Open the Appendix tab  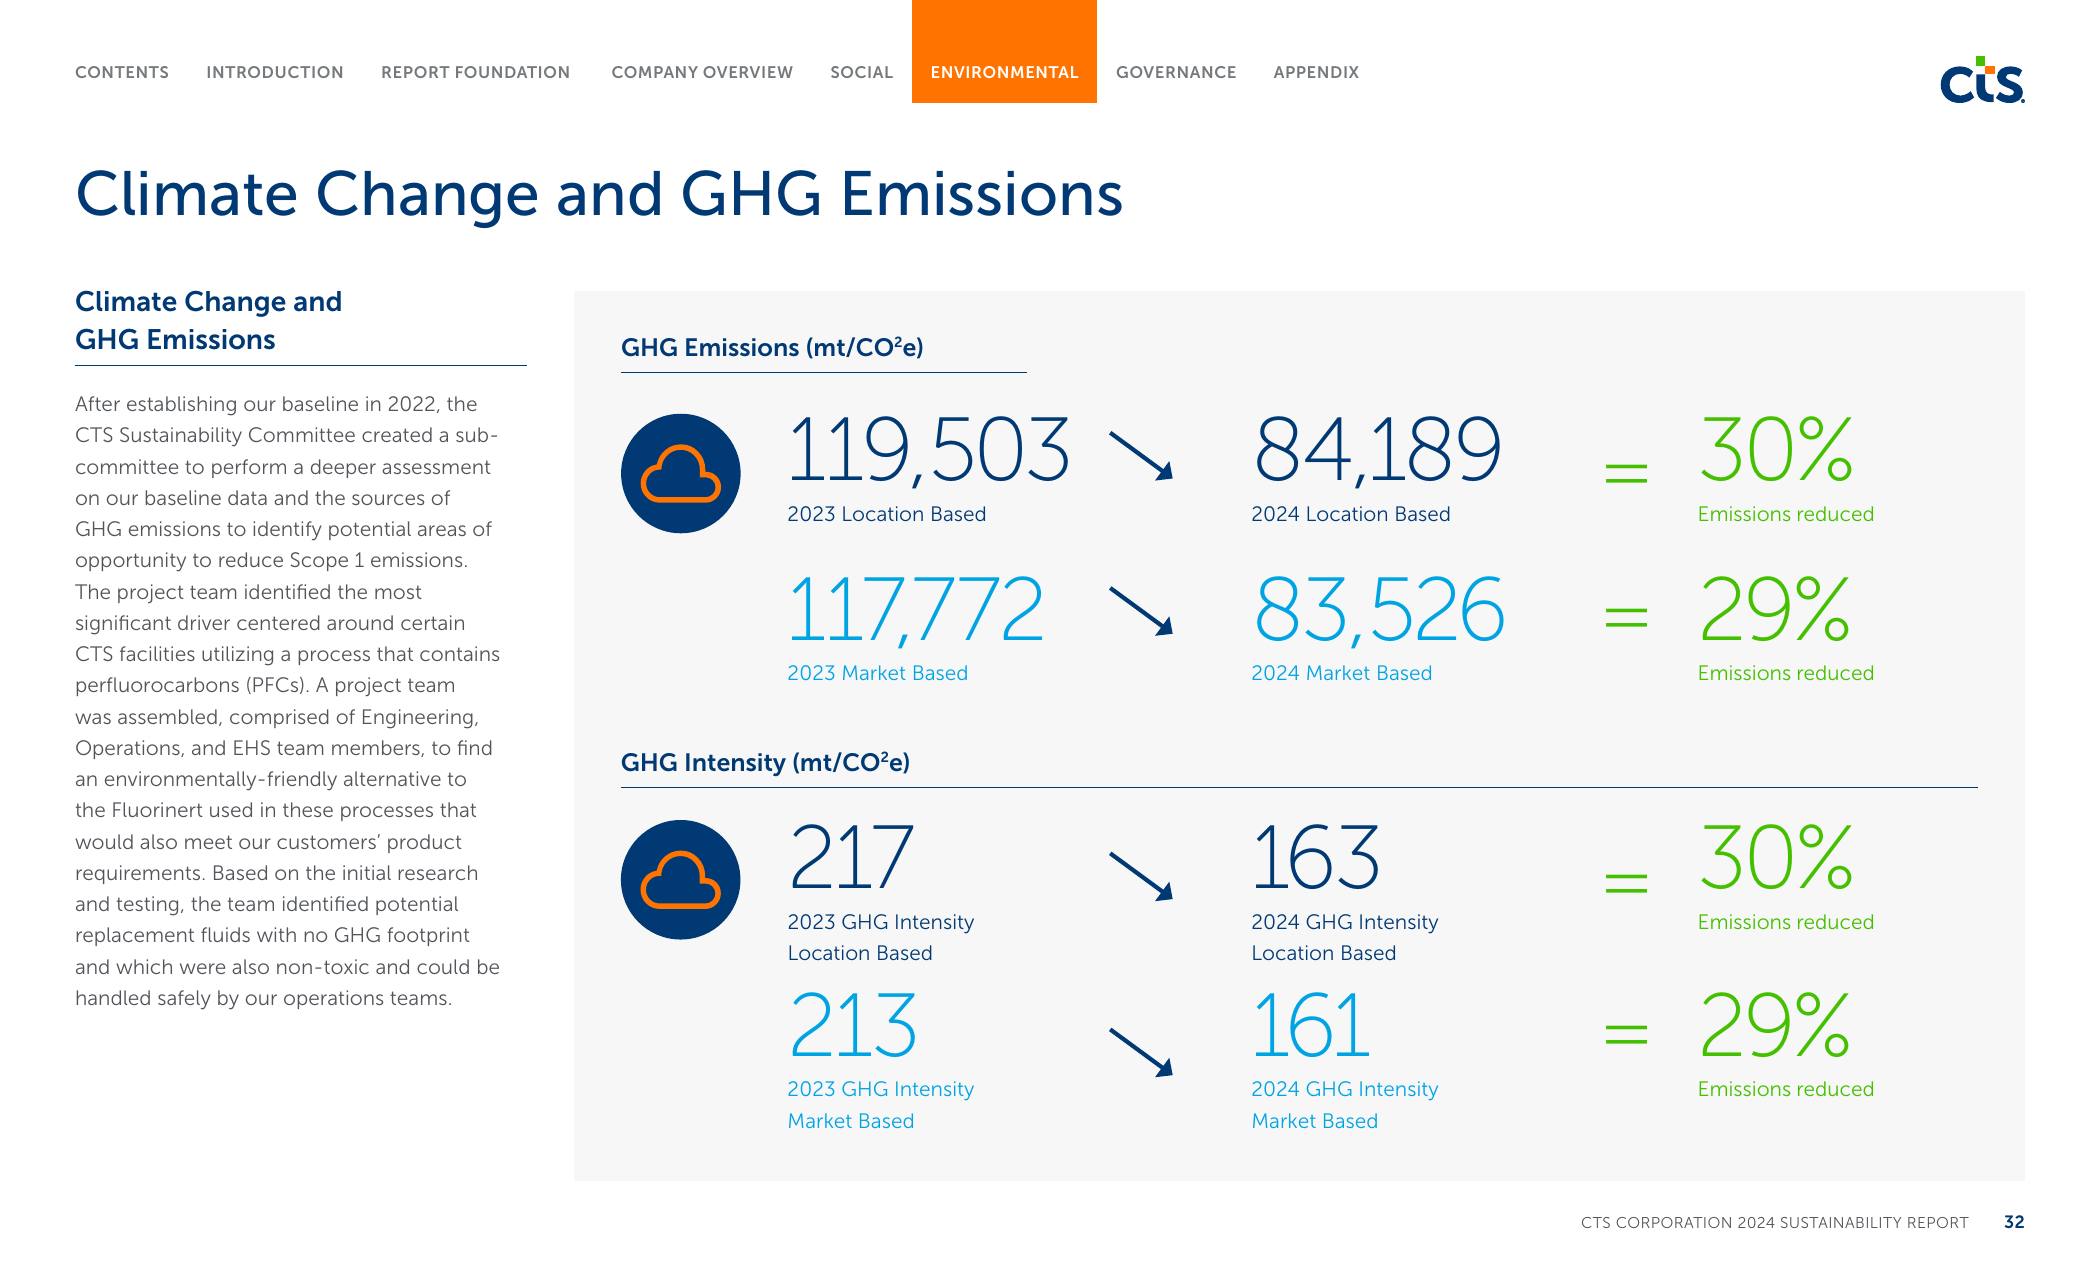click(x=1316, y=72)
